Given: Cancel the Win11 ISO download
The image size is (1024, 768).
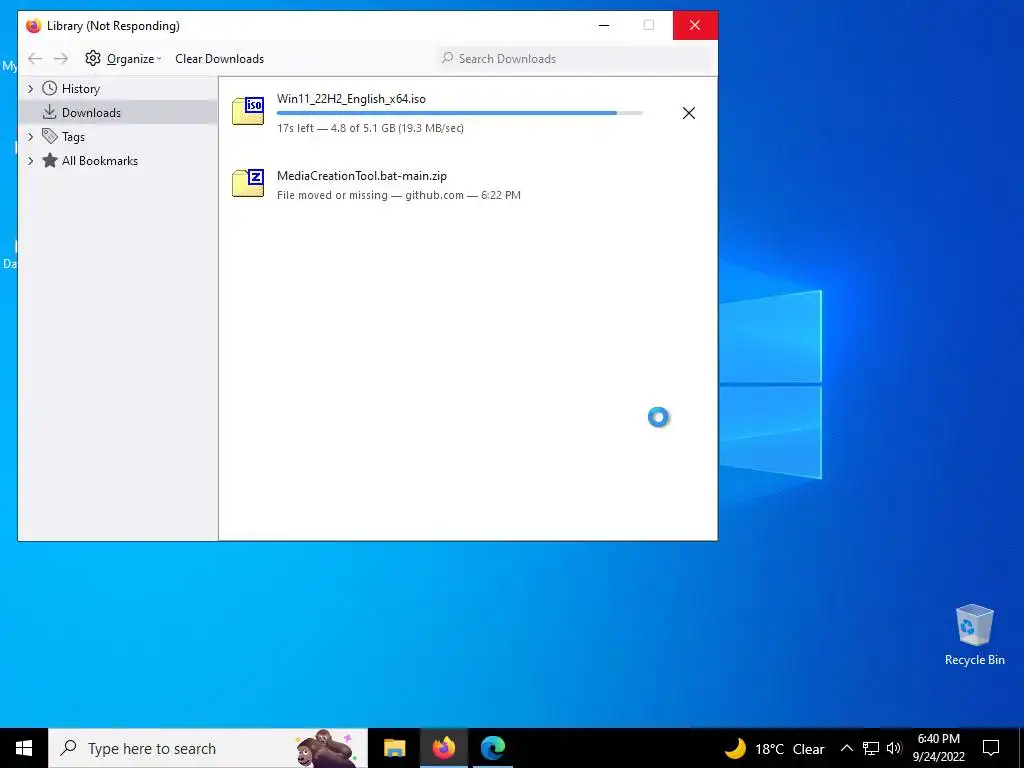Looking at the screenshot, I should (x=688, y=113).
